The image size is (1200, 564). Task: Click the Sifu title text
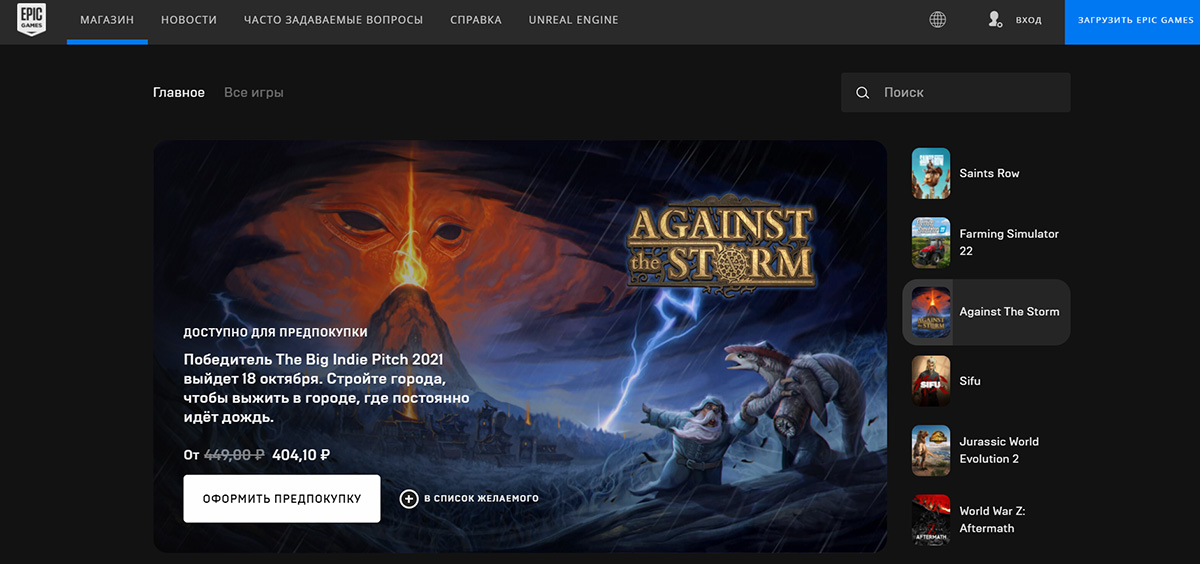[x=970, y=381]
